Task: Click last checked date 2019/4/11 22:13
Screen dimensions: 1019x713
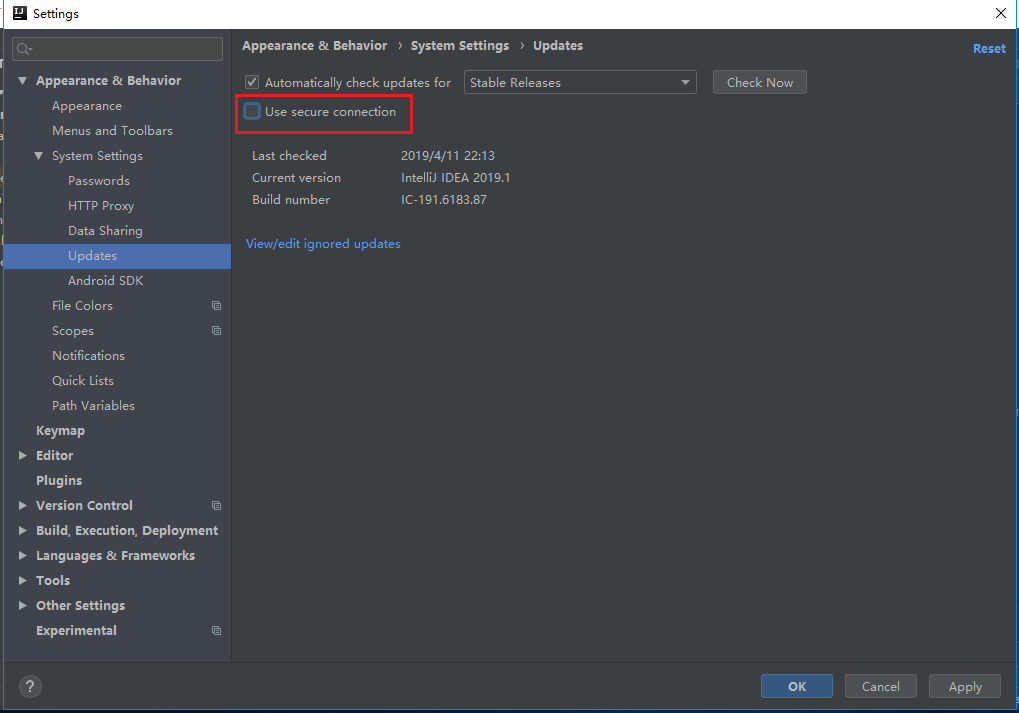Action: 448,155
